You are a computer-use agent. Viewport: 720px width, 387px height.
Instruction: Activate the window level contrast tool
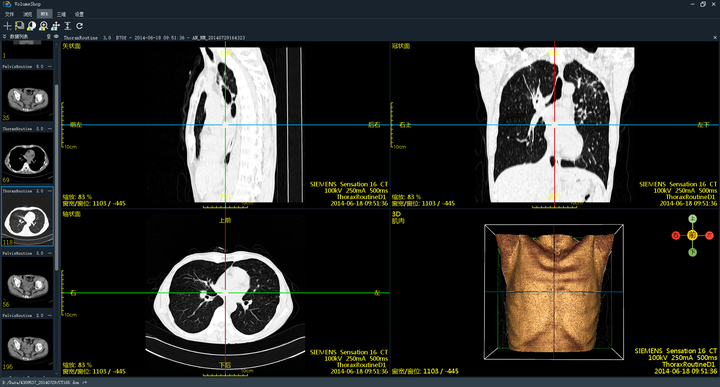[32, 26]
